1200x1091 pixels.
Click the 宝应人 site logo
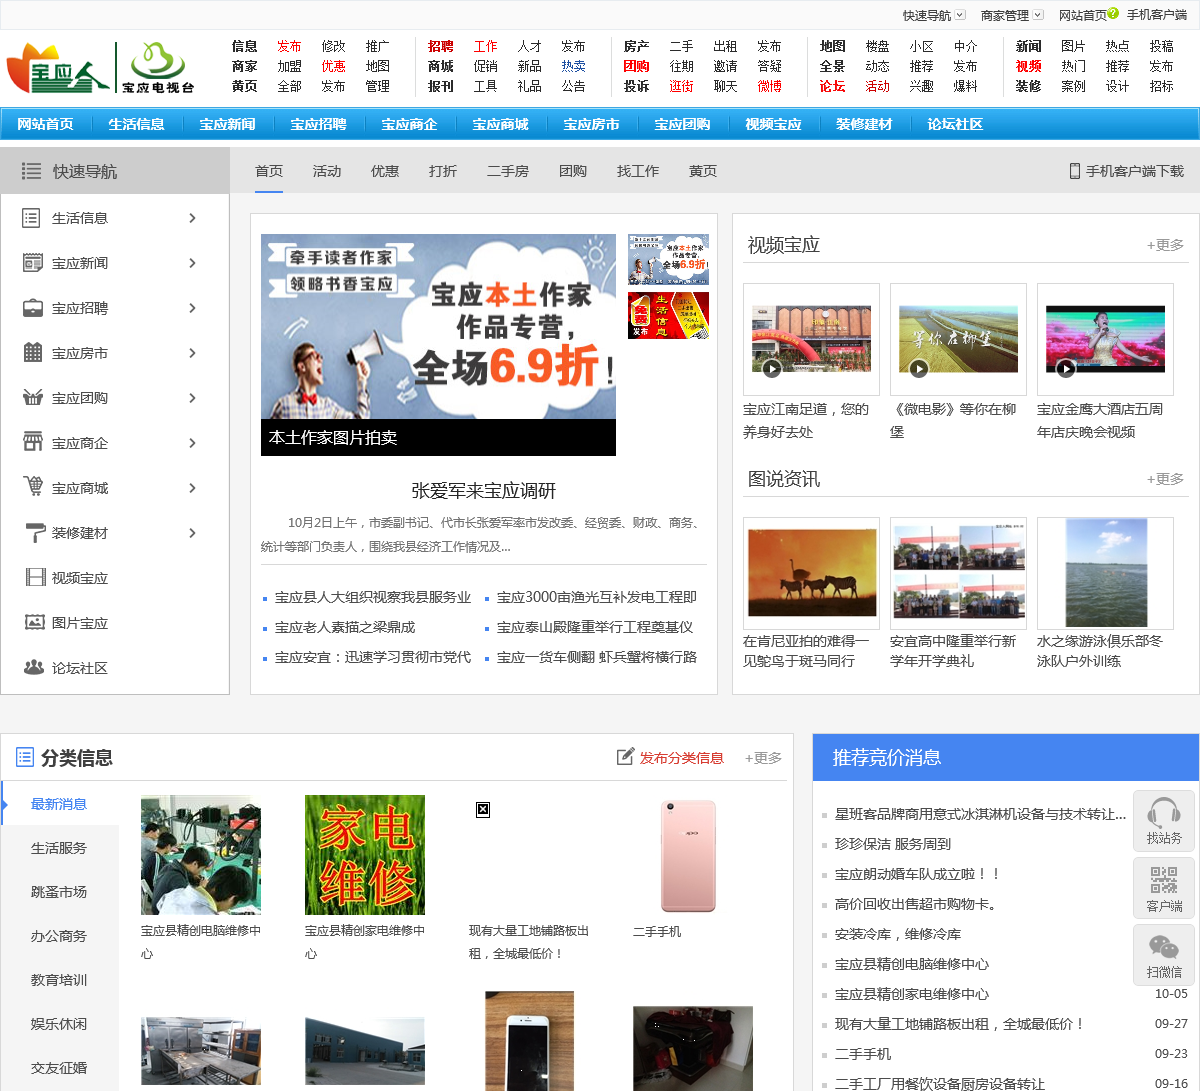58,68
